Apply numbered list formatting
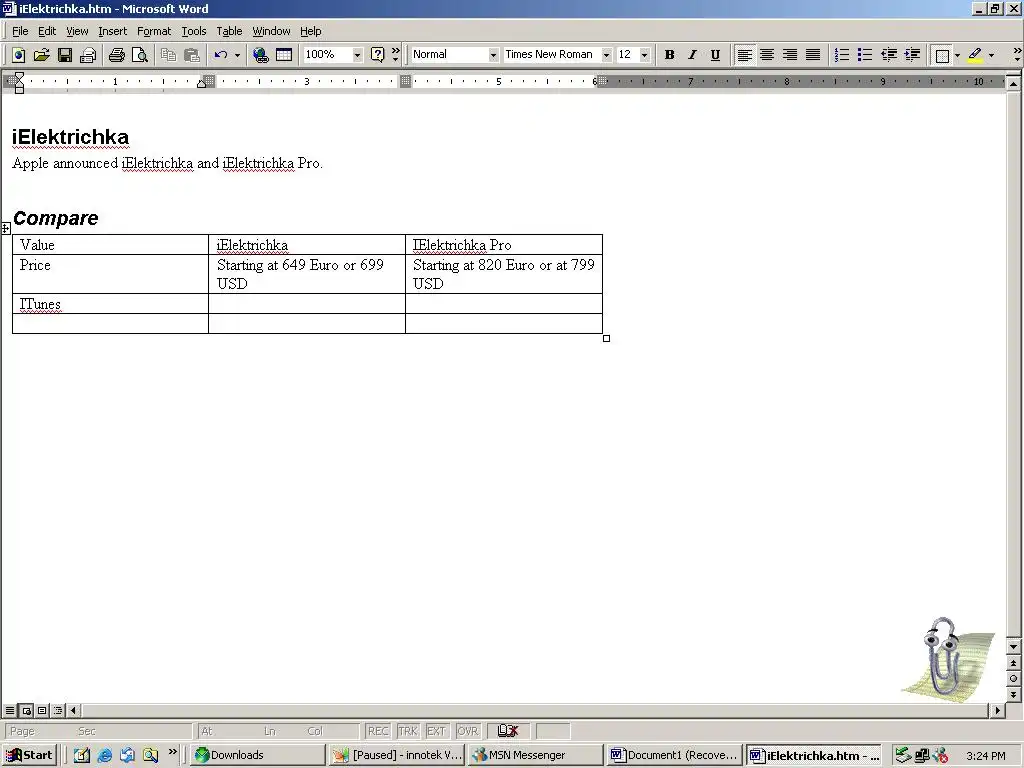This screenshot has width=1024, height=768. point(842,55)
